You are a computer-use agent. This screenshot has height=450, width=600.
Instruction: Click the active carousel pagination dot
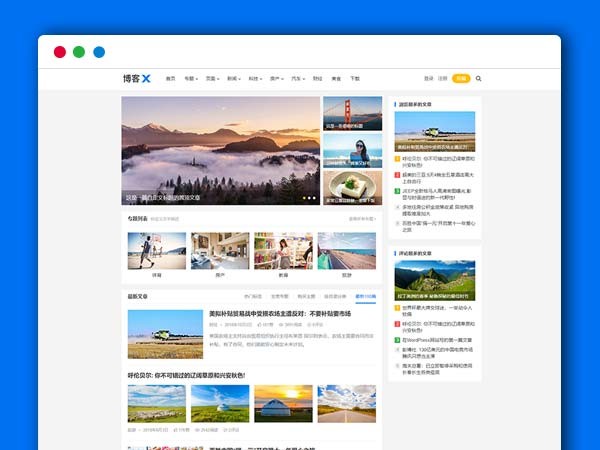pyautogui.click(x=303, y=198)
